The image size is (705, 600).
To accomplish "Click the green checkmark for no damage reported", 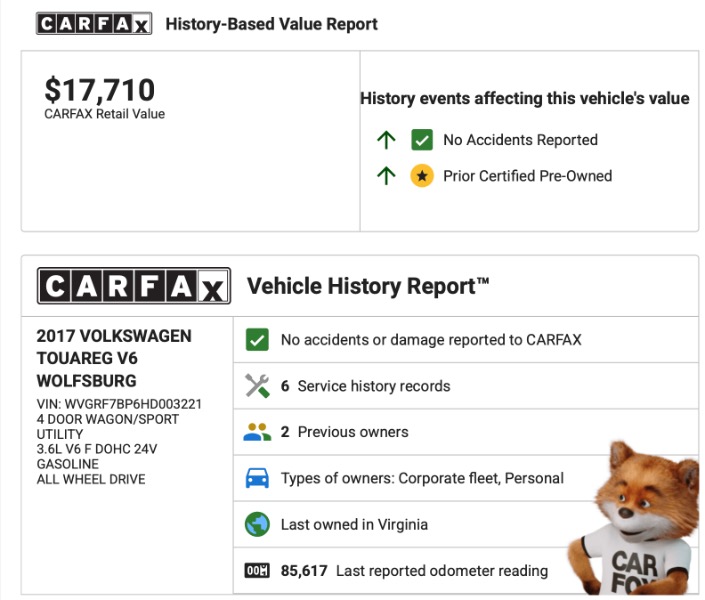I will pyautogui.click(x=257, y=340).
